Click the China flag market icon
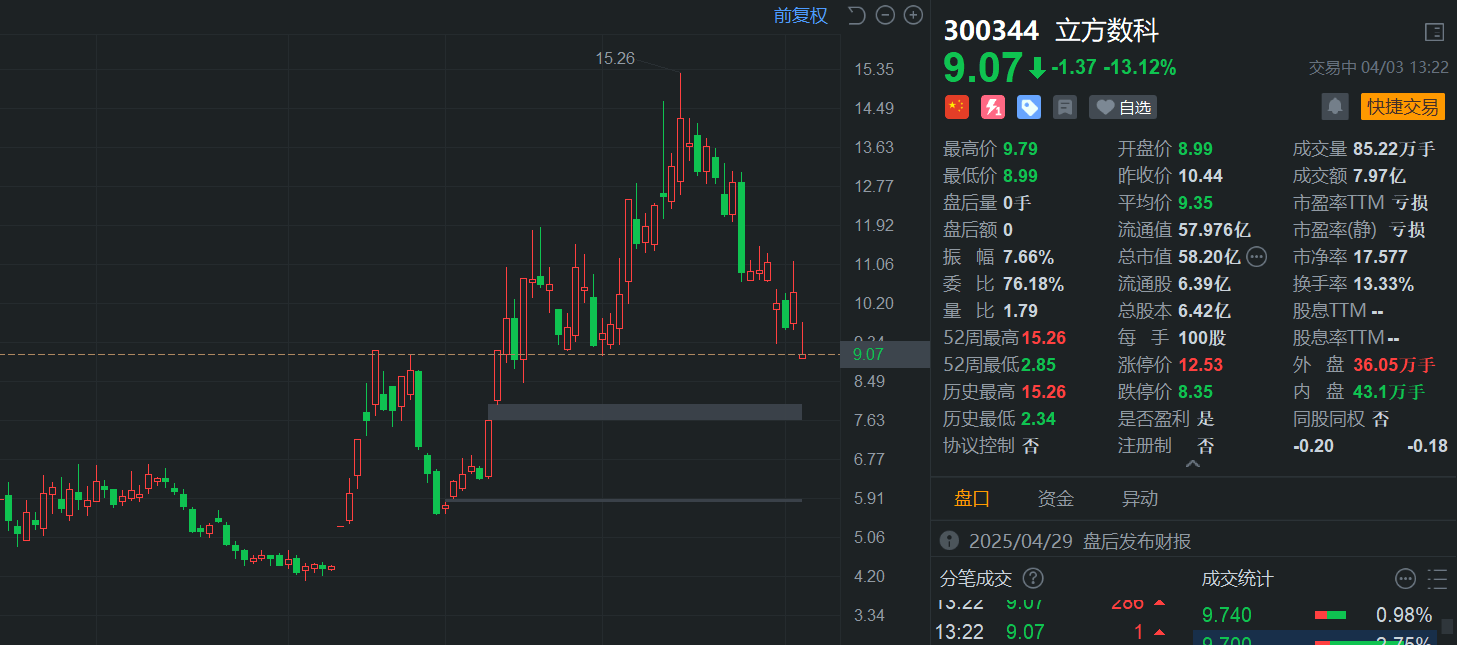 click(x=957, y=107)
